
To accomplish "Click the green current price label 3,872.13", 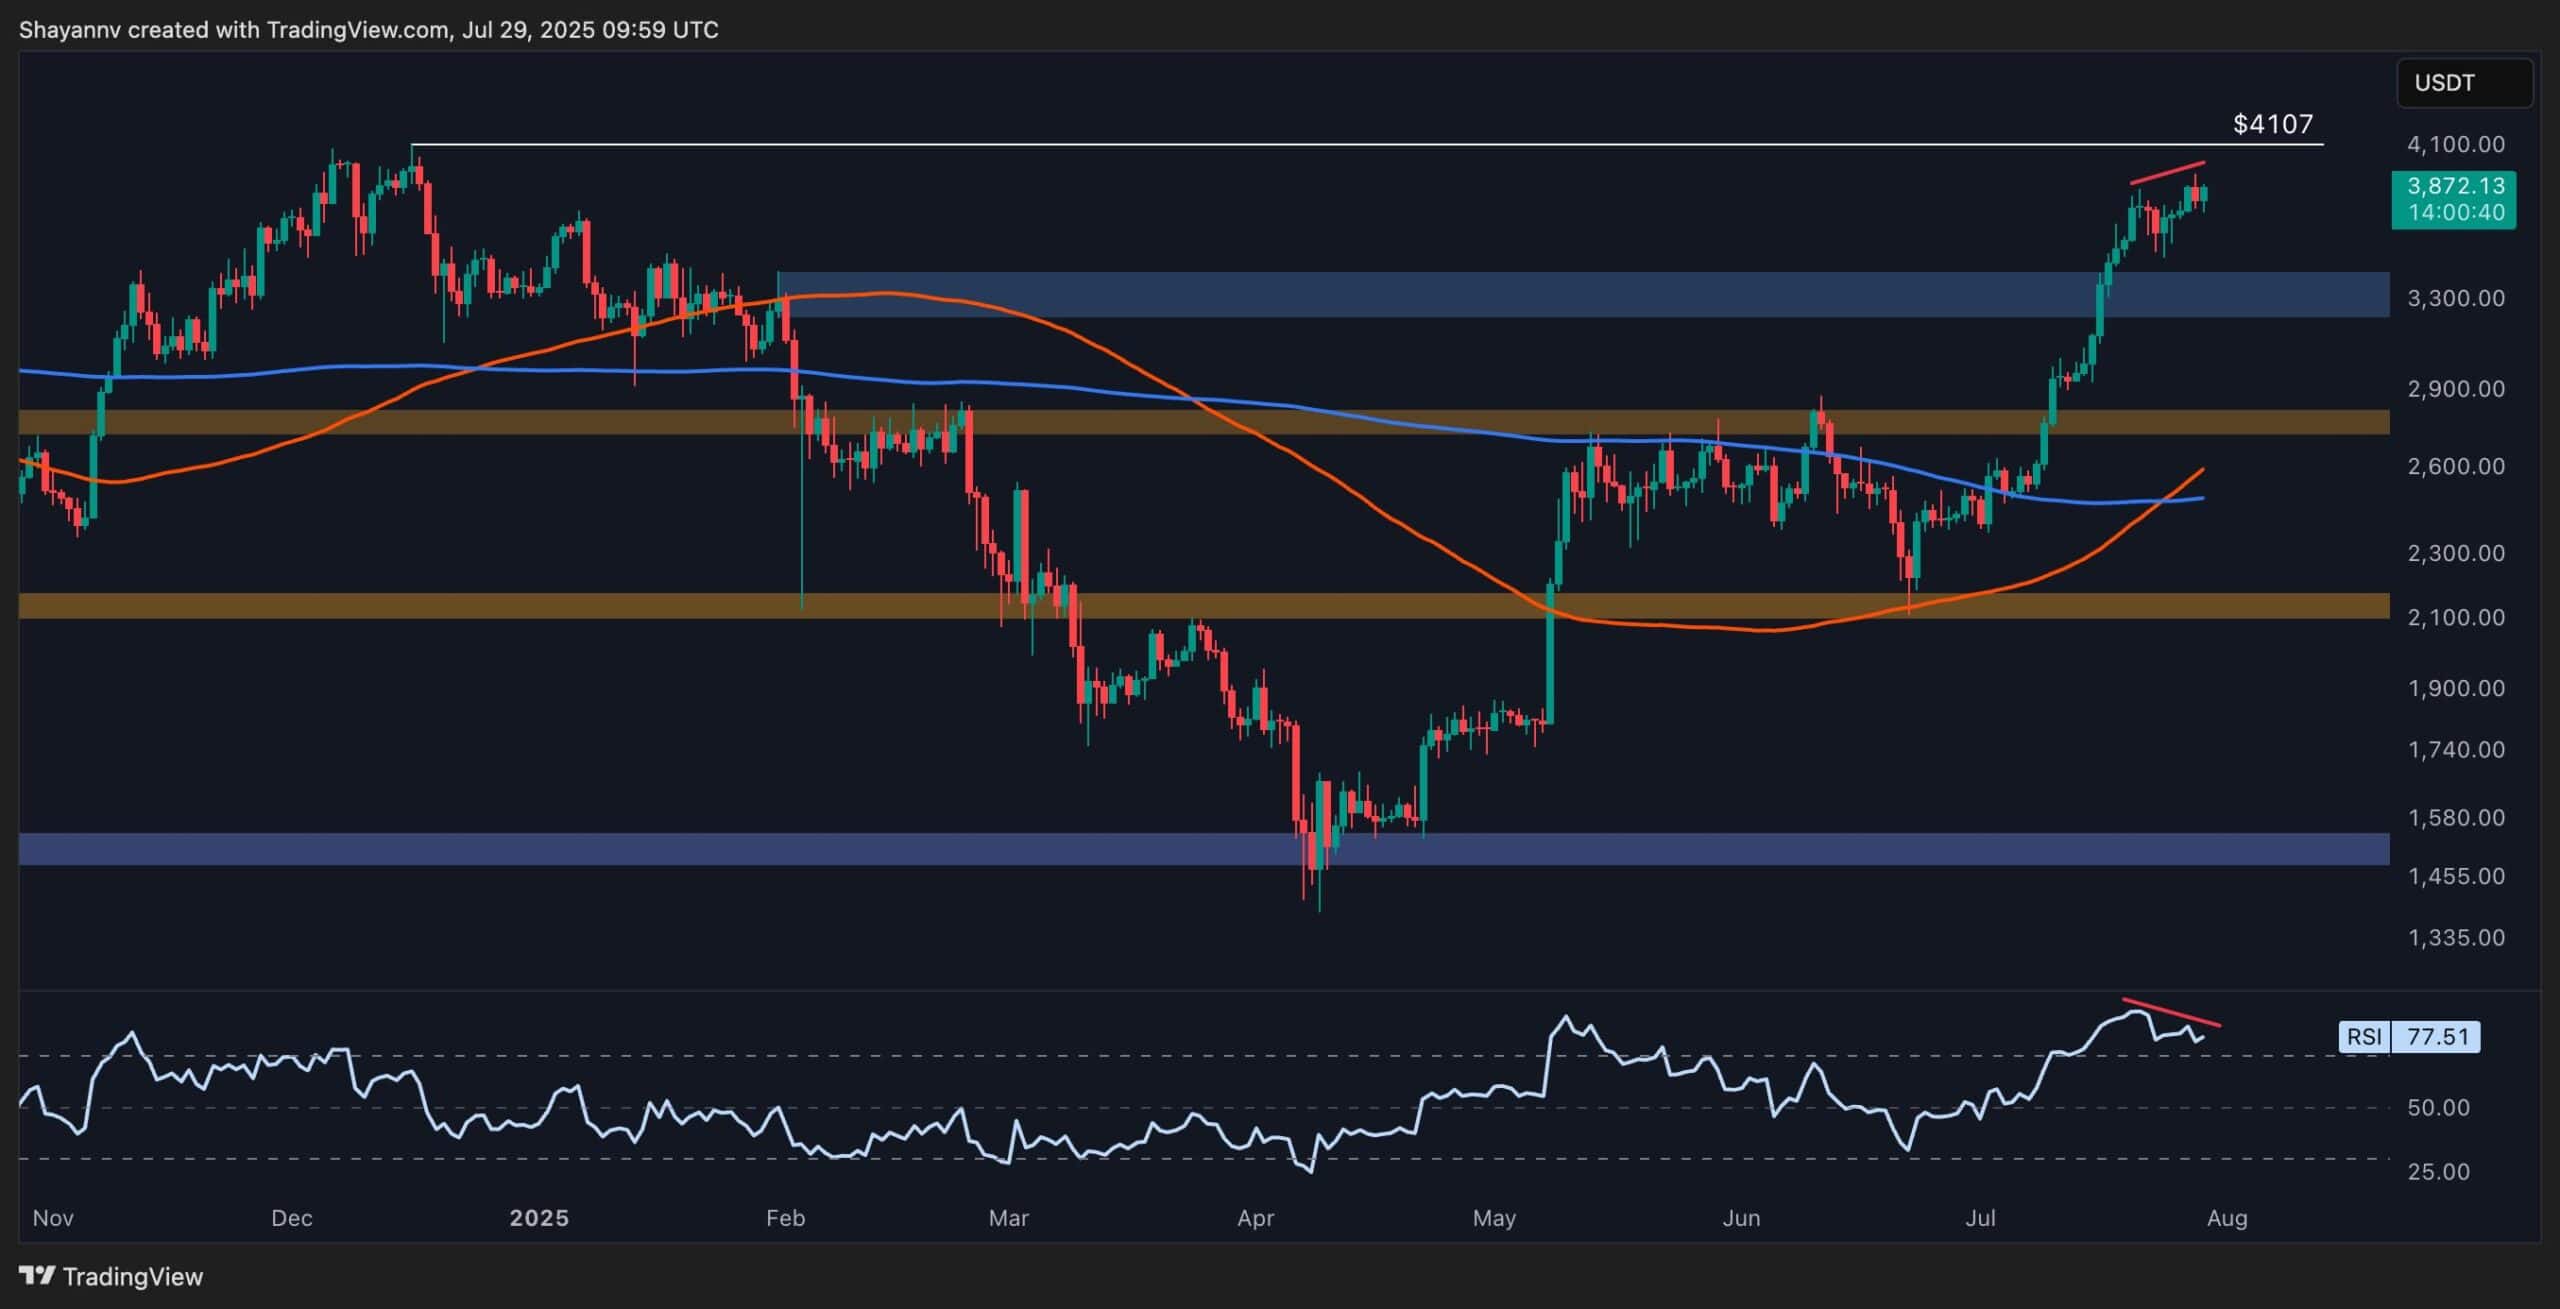I will tap(2456, 186).
